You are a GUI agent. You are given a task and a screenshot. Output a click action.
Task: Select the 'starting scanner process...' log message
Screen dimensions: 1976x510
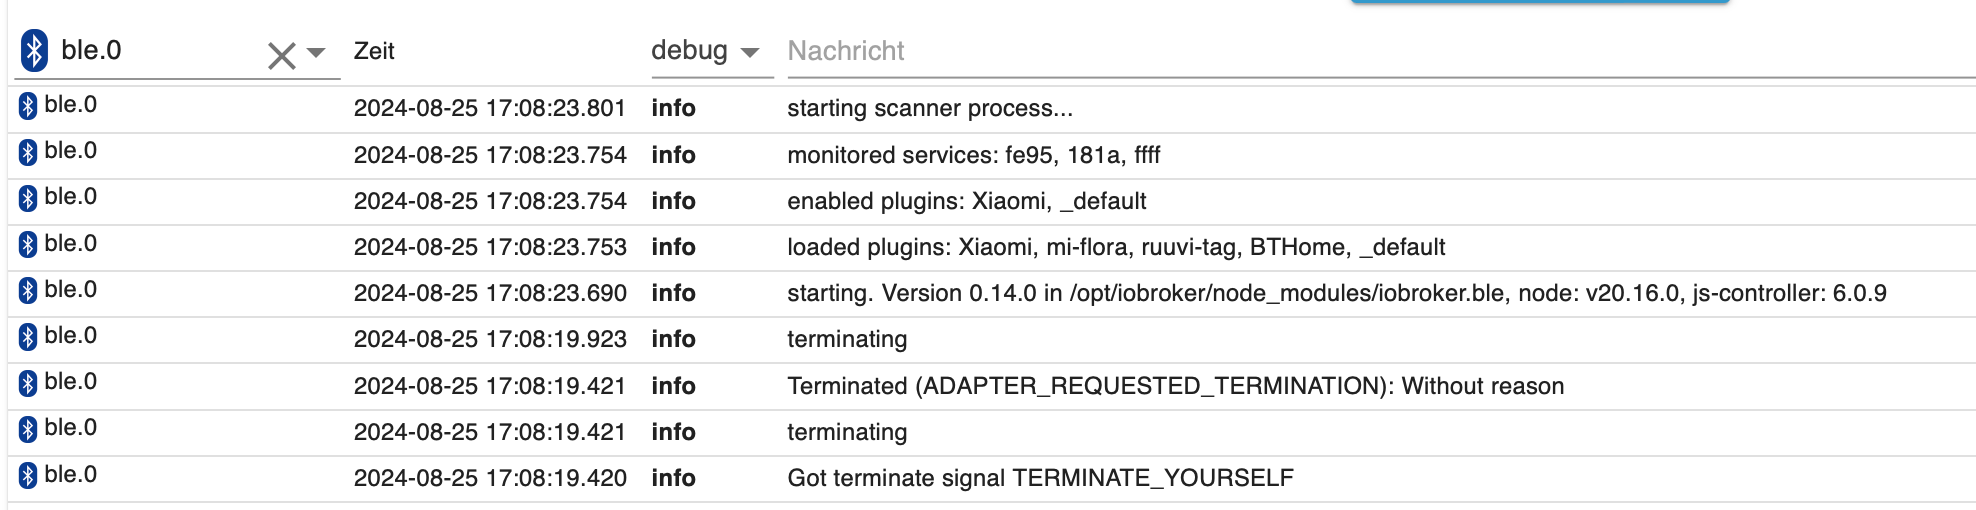[930, 108]
